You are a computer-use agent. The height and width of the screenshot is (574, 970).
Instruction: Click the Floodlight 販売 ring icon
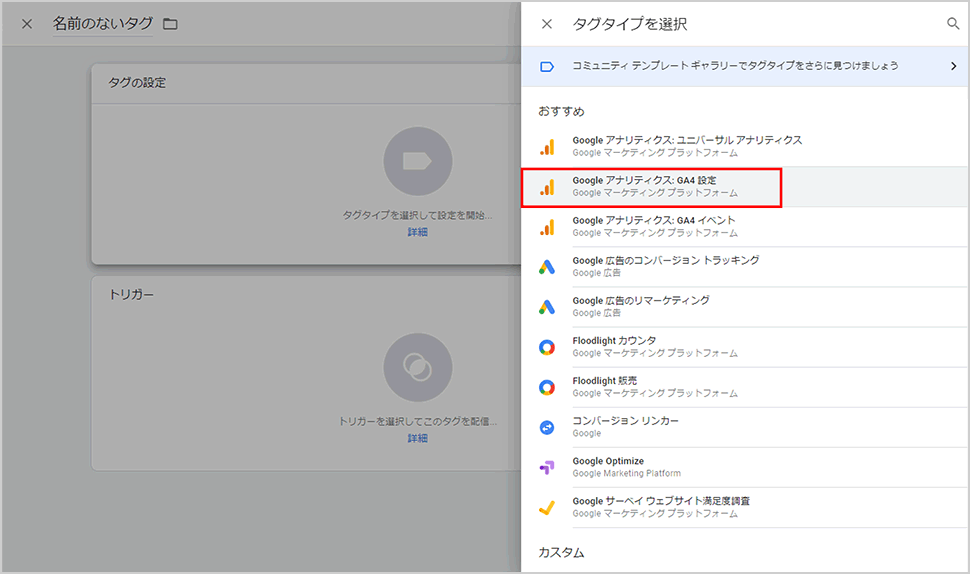tap(547, 388)
